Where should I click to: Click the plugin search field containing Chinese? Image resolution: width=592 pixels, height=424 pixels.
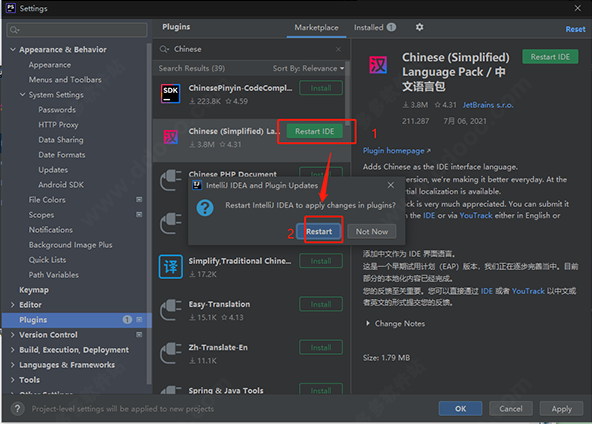coord(251,49)
